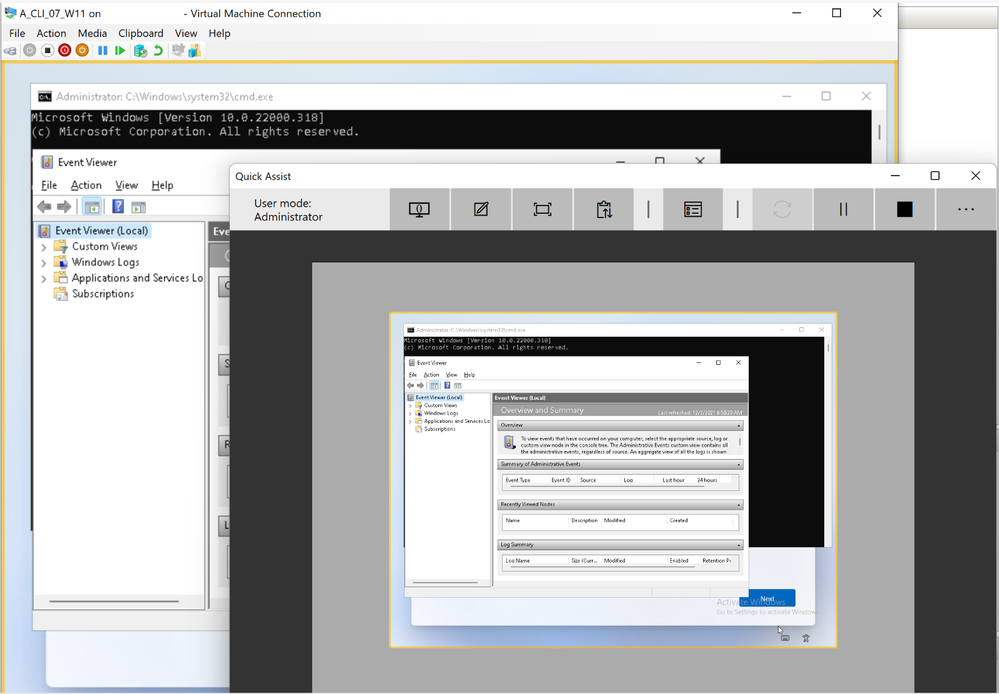Expand Applications and Services Logs node
This screenshot has width=999, height=694.
click(43, 278)
